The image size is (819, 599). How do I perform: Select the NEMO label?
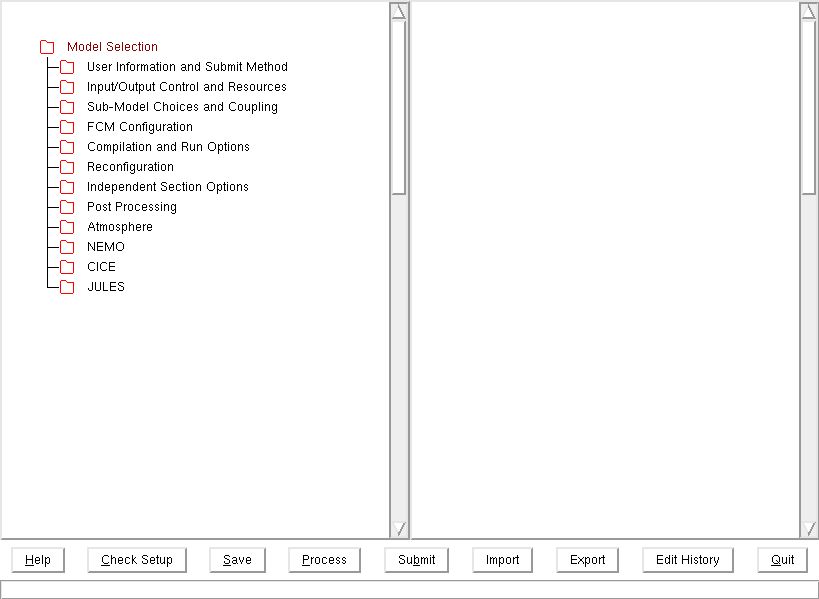[x=106, y=247]
